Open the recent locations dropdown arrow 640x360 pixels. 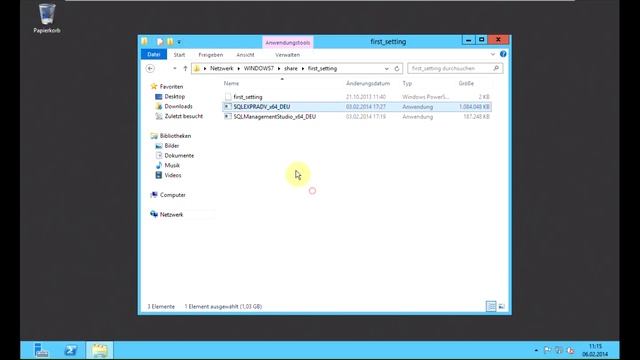click(x=175, y=69)
